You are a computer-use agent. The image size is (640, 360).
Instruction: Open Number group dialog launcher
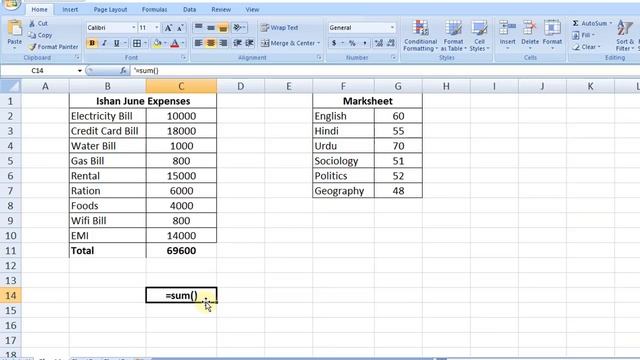[393, 58]
